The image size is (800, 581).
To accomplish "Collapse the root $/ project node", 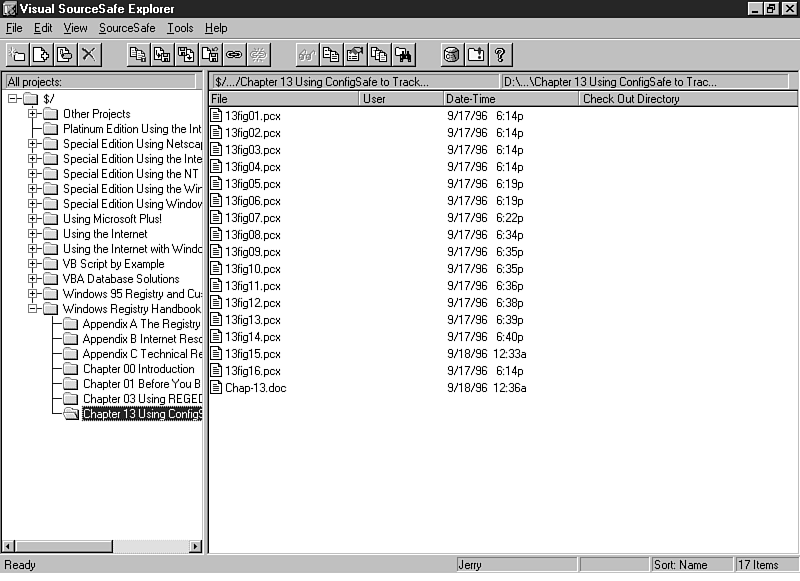I will pos(13,98).
